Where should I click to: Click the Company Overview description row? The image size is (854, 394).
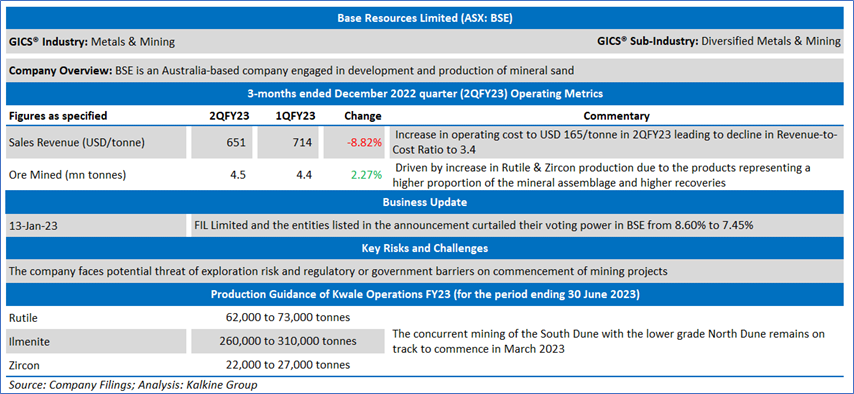coord(425,71)
